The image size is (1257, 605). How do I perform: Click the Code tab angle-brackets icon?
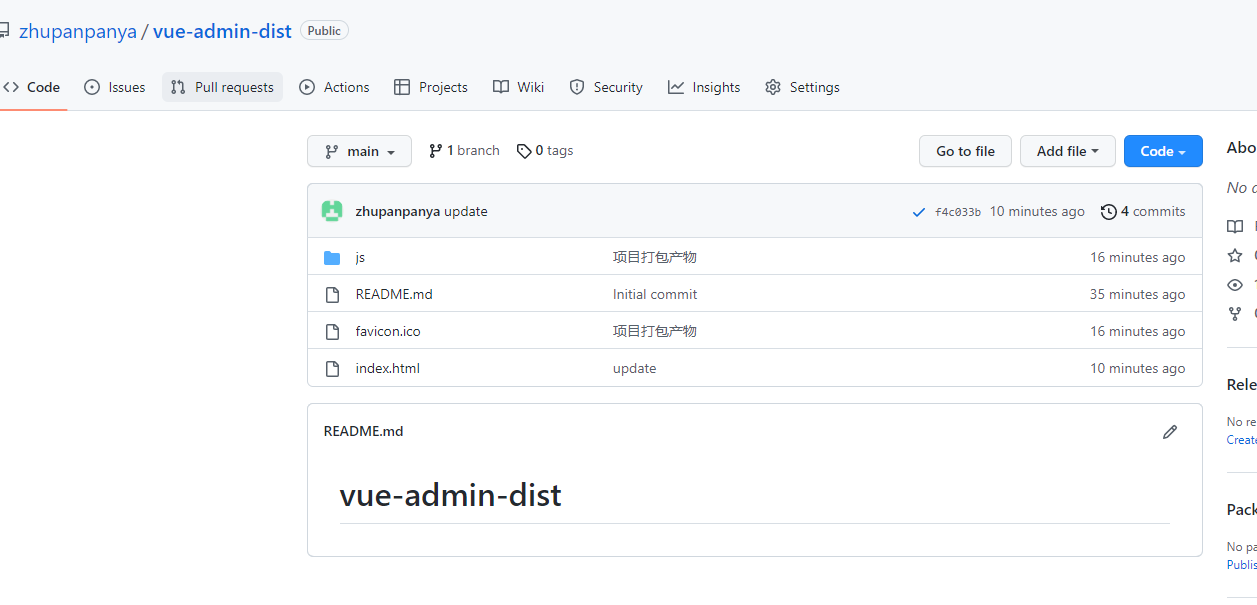11,87
